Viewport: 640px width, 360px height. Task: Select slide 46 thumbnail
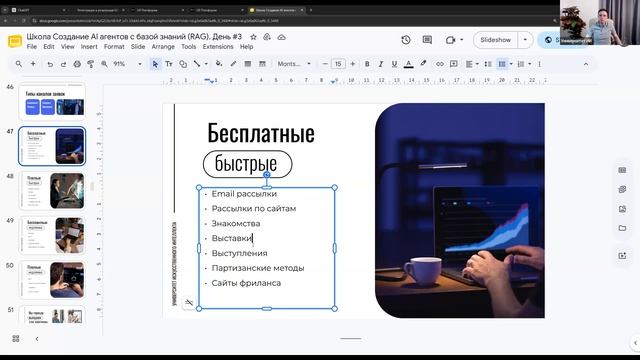(x=52, y=102)
